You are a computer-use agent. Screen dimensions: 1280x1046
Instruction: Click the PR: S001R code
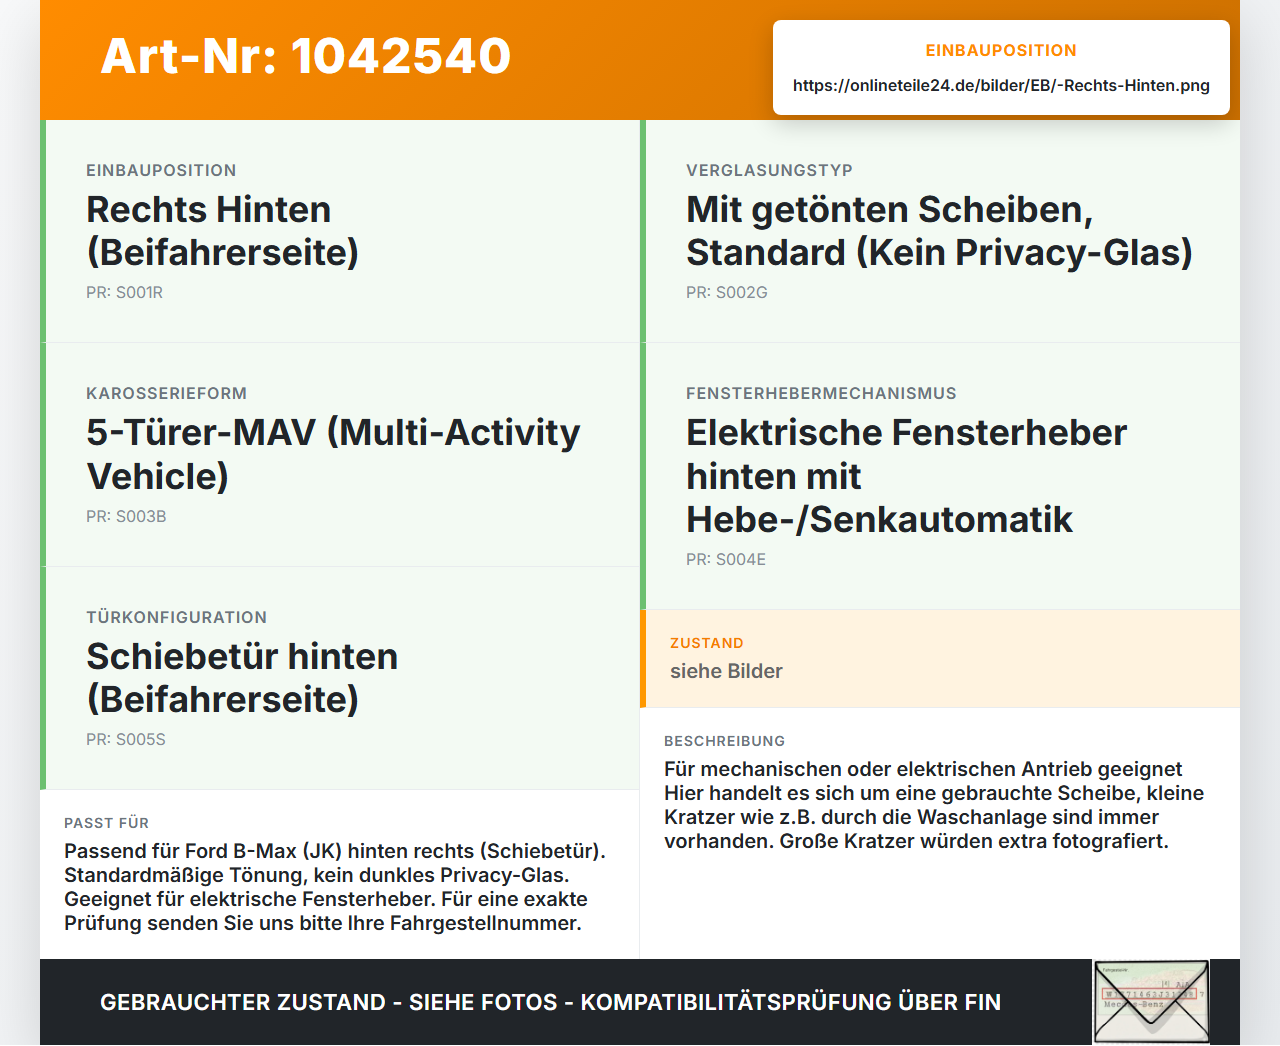[124, 293]
